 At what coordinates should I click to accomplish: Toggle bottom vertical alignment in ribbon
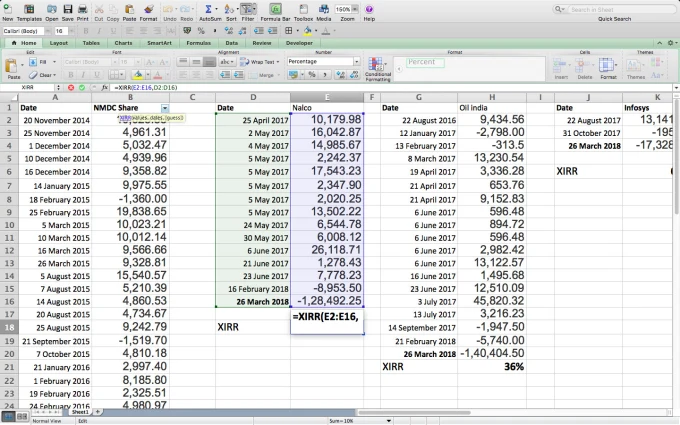tap(209, 62)
